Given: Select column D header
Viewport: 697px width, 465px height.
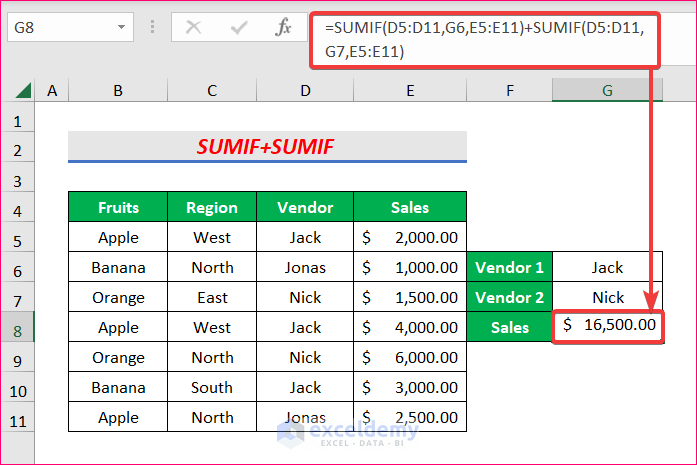Looking at the screenshot, I should coord(305,91).
